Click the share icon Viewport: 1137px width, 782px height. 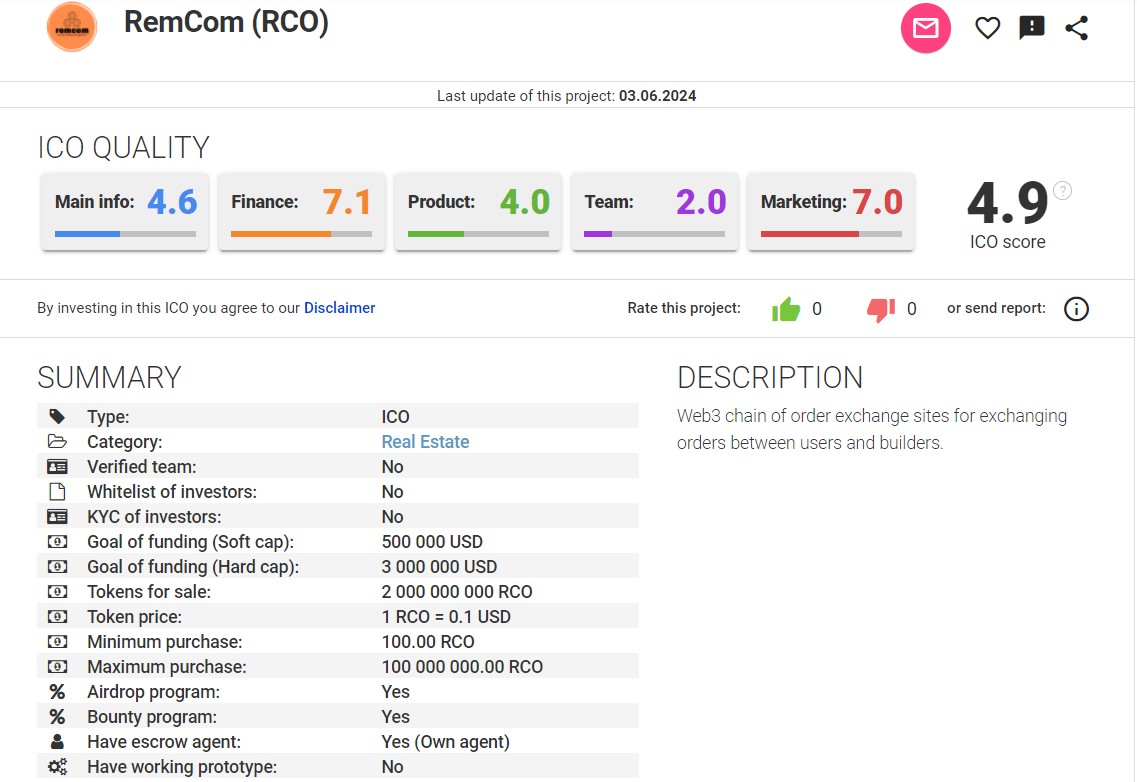click(1076, 28)
